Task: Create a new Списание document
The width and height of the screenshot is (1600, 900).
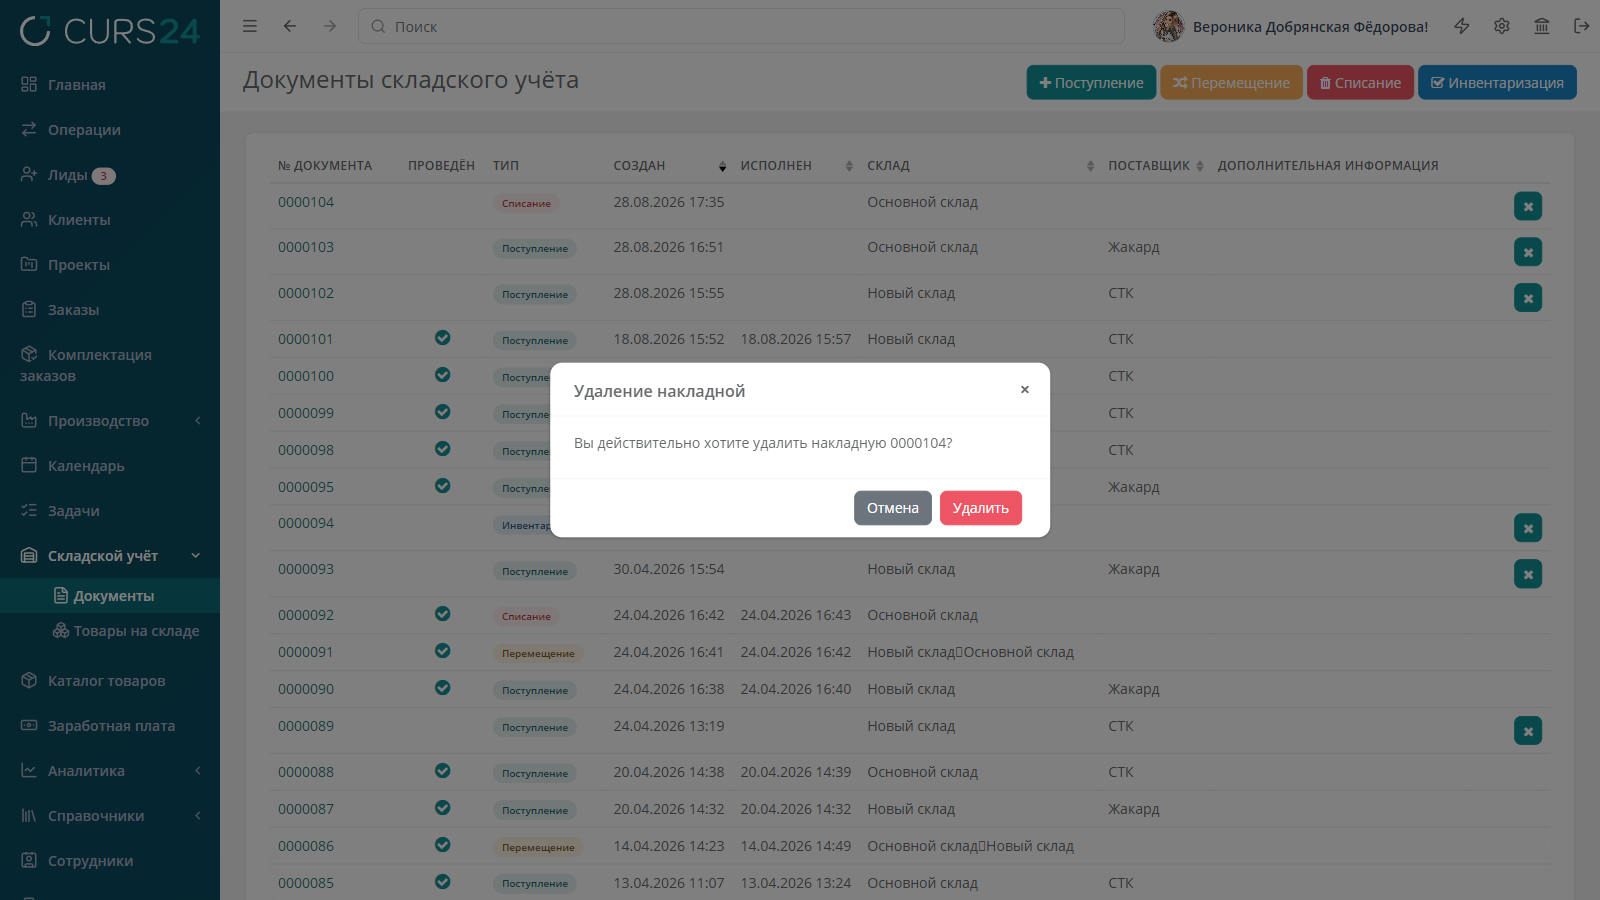Action: click(1360, 83)
